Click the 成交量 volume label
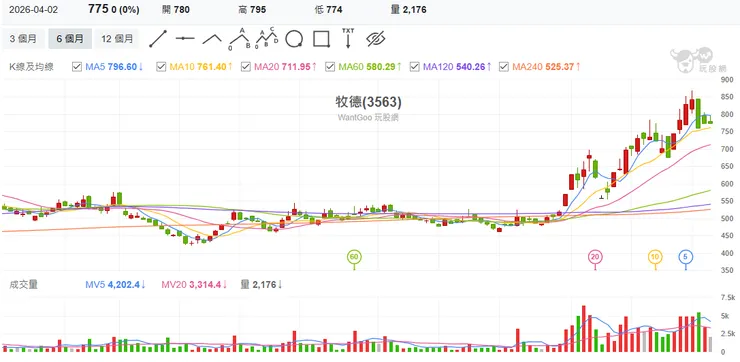Viewport: 740px width, 362px height. [24, 285]
